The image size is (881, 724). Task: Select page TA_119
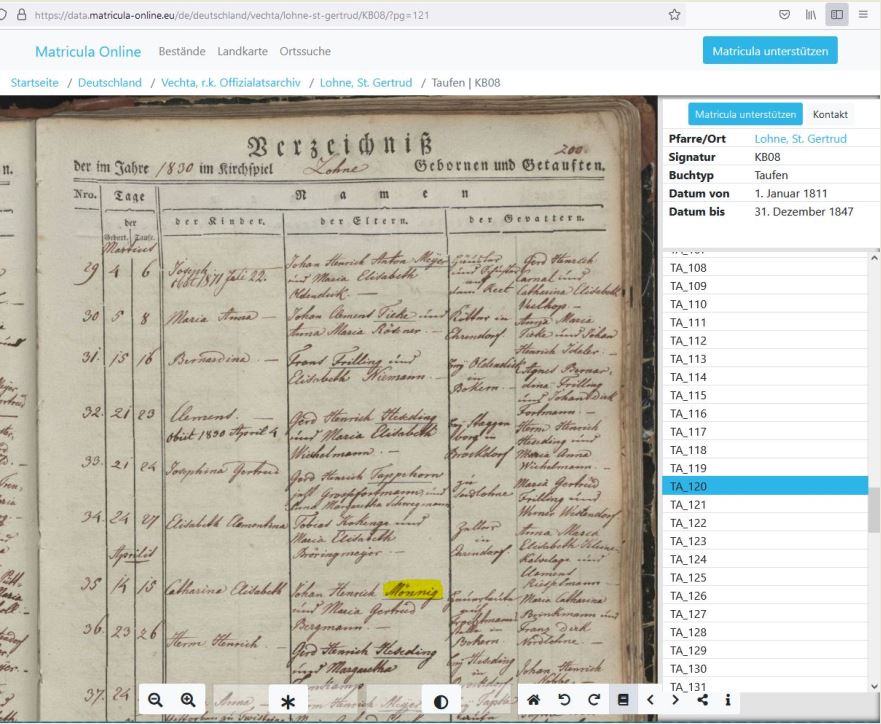[x=765, y=468]
